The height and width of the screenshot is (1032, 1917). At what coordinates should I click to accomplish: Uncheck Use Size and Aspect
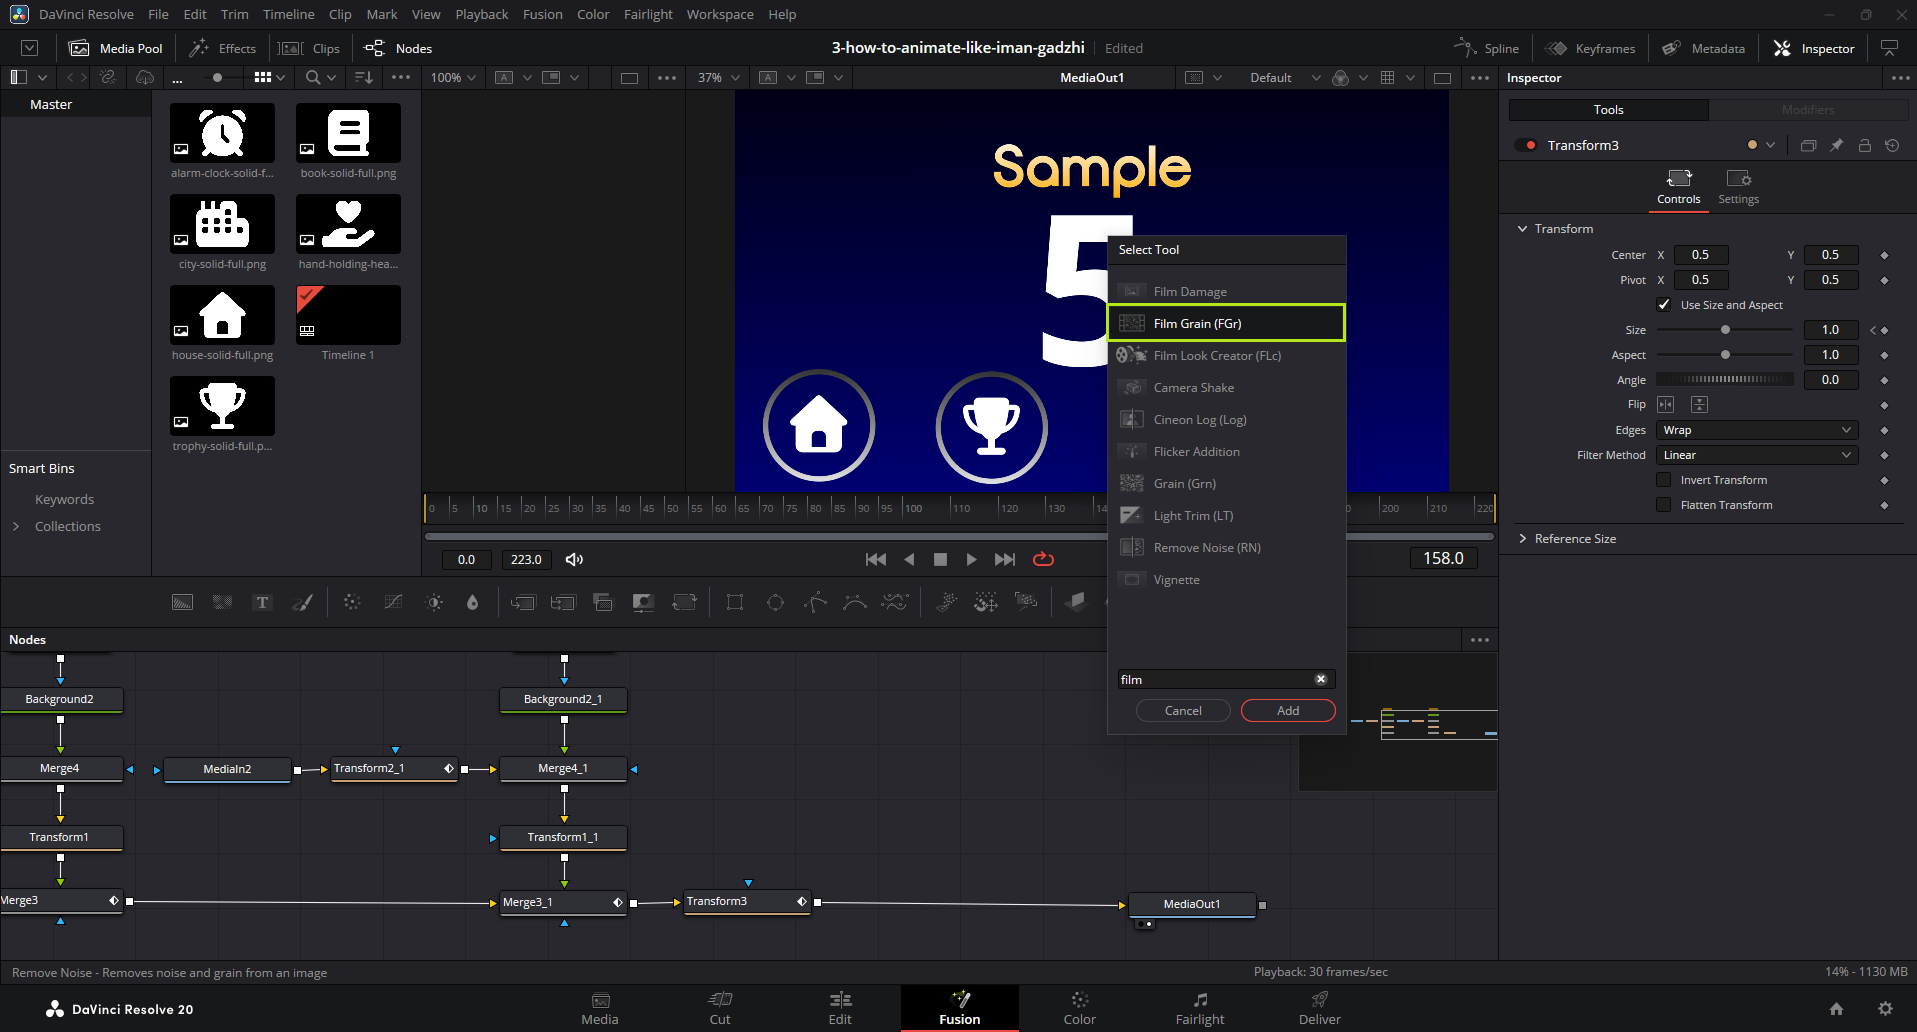click(x=1664, y=305)
